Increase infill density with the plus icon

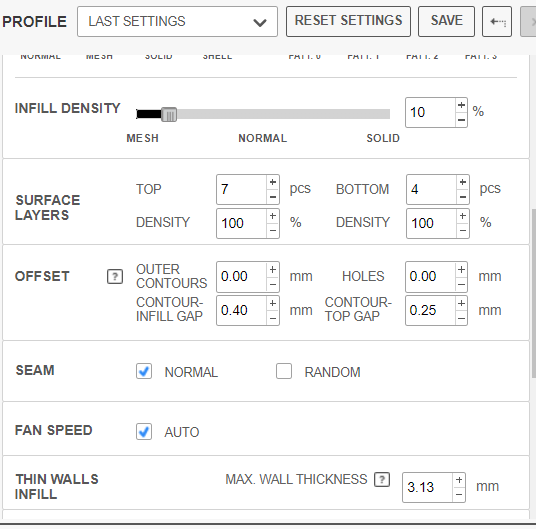(461, 105)
